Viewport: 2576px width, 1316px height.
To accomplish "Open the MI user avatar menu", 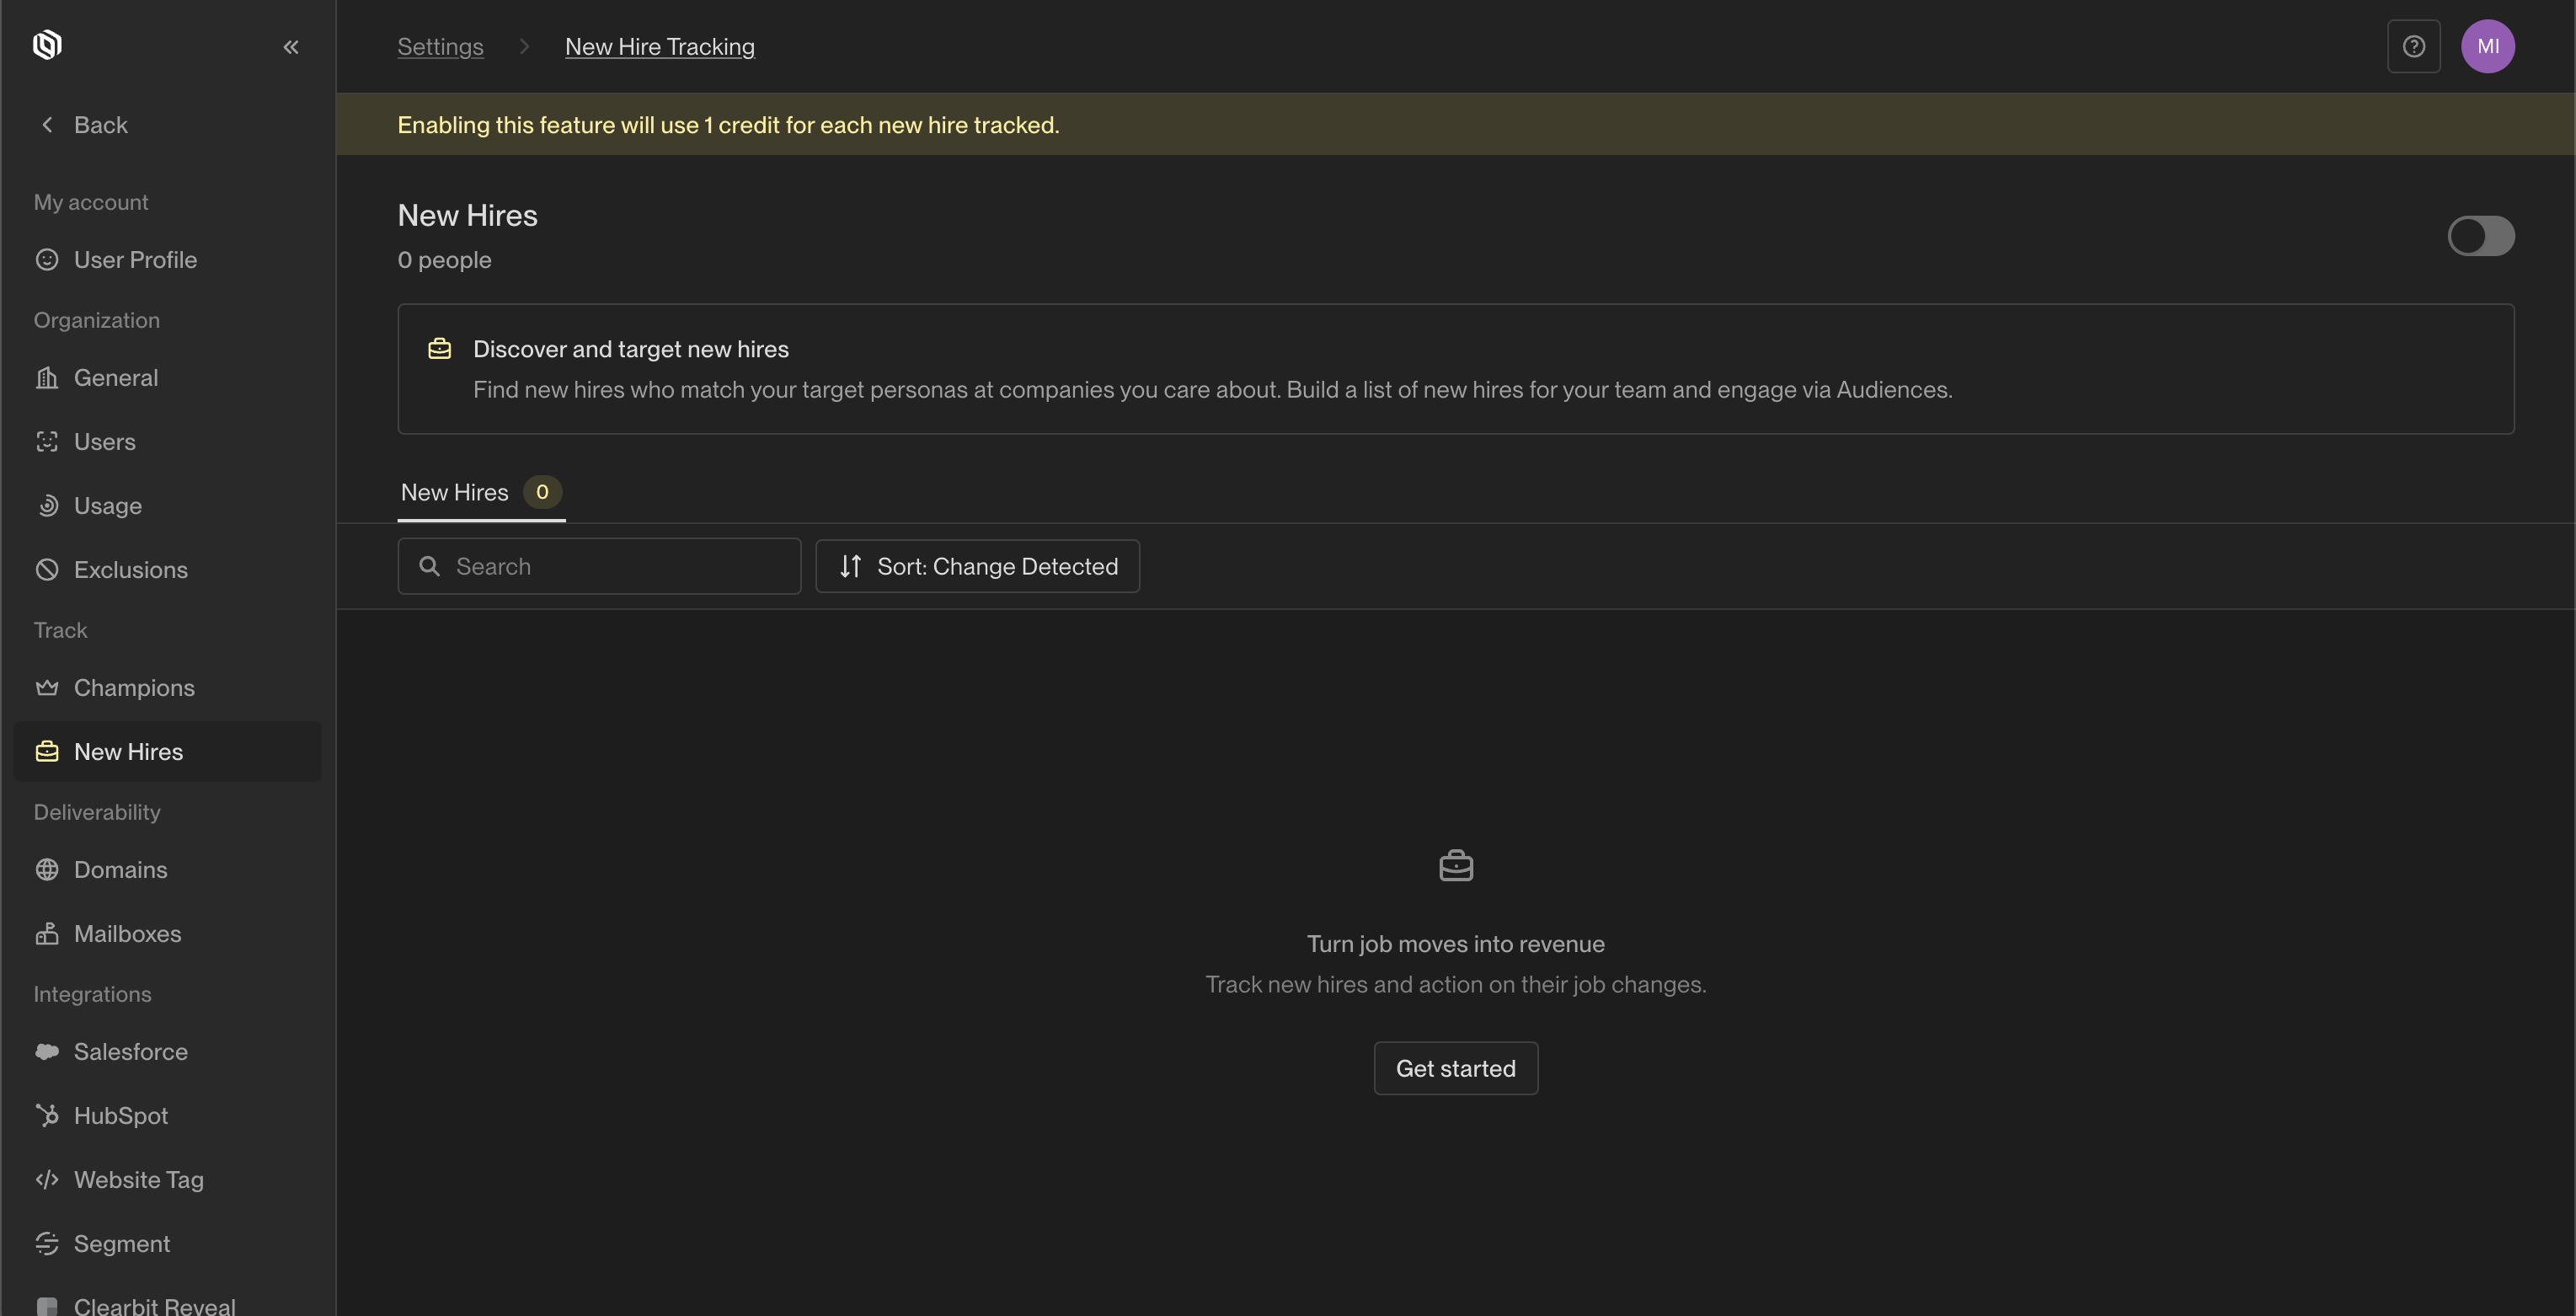I will (2488, 46).
